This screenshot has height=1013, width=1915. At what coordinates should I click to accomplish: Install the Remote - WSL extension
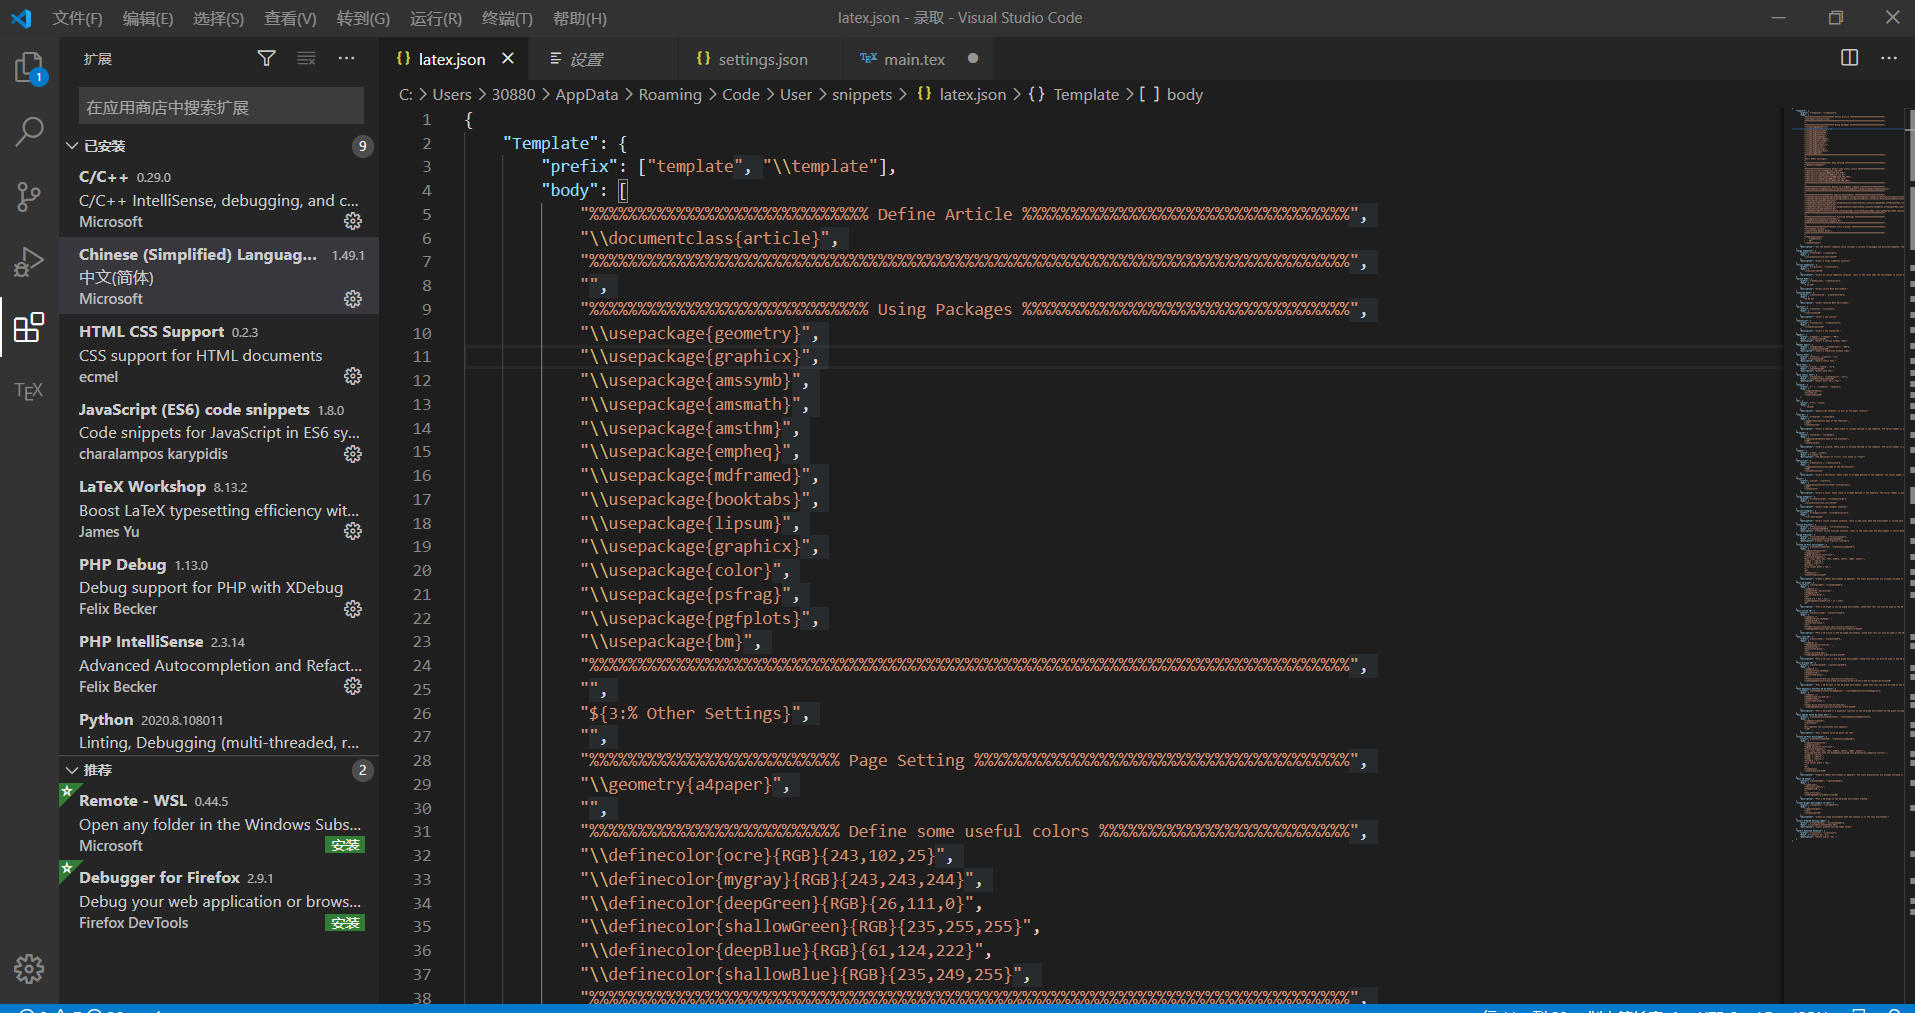tap(345, 846)
